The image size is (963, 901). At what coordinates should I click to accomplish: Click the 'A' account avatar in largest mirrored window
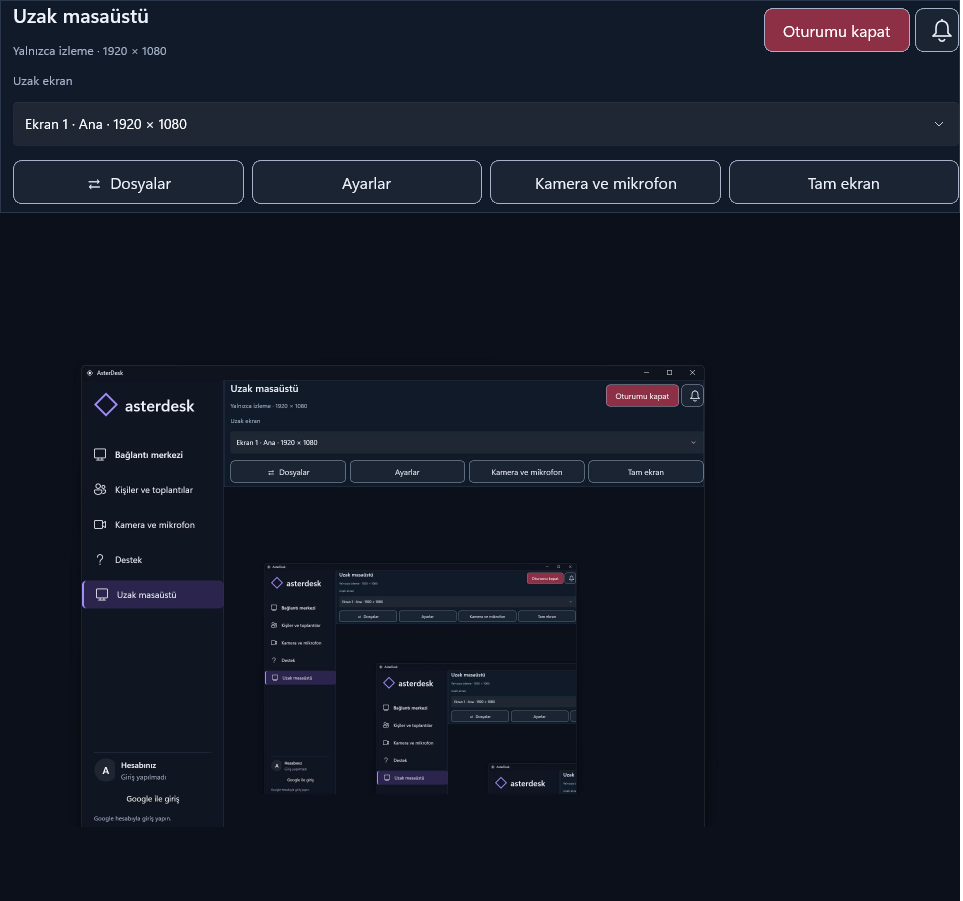(105, 770)
